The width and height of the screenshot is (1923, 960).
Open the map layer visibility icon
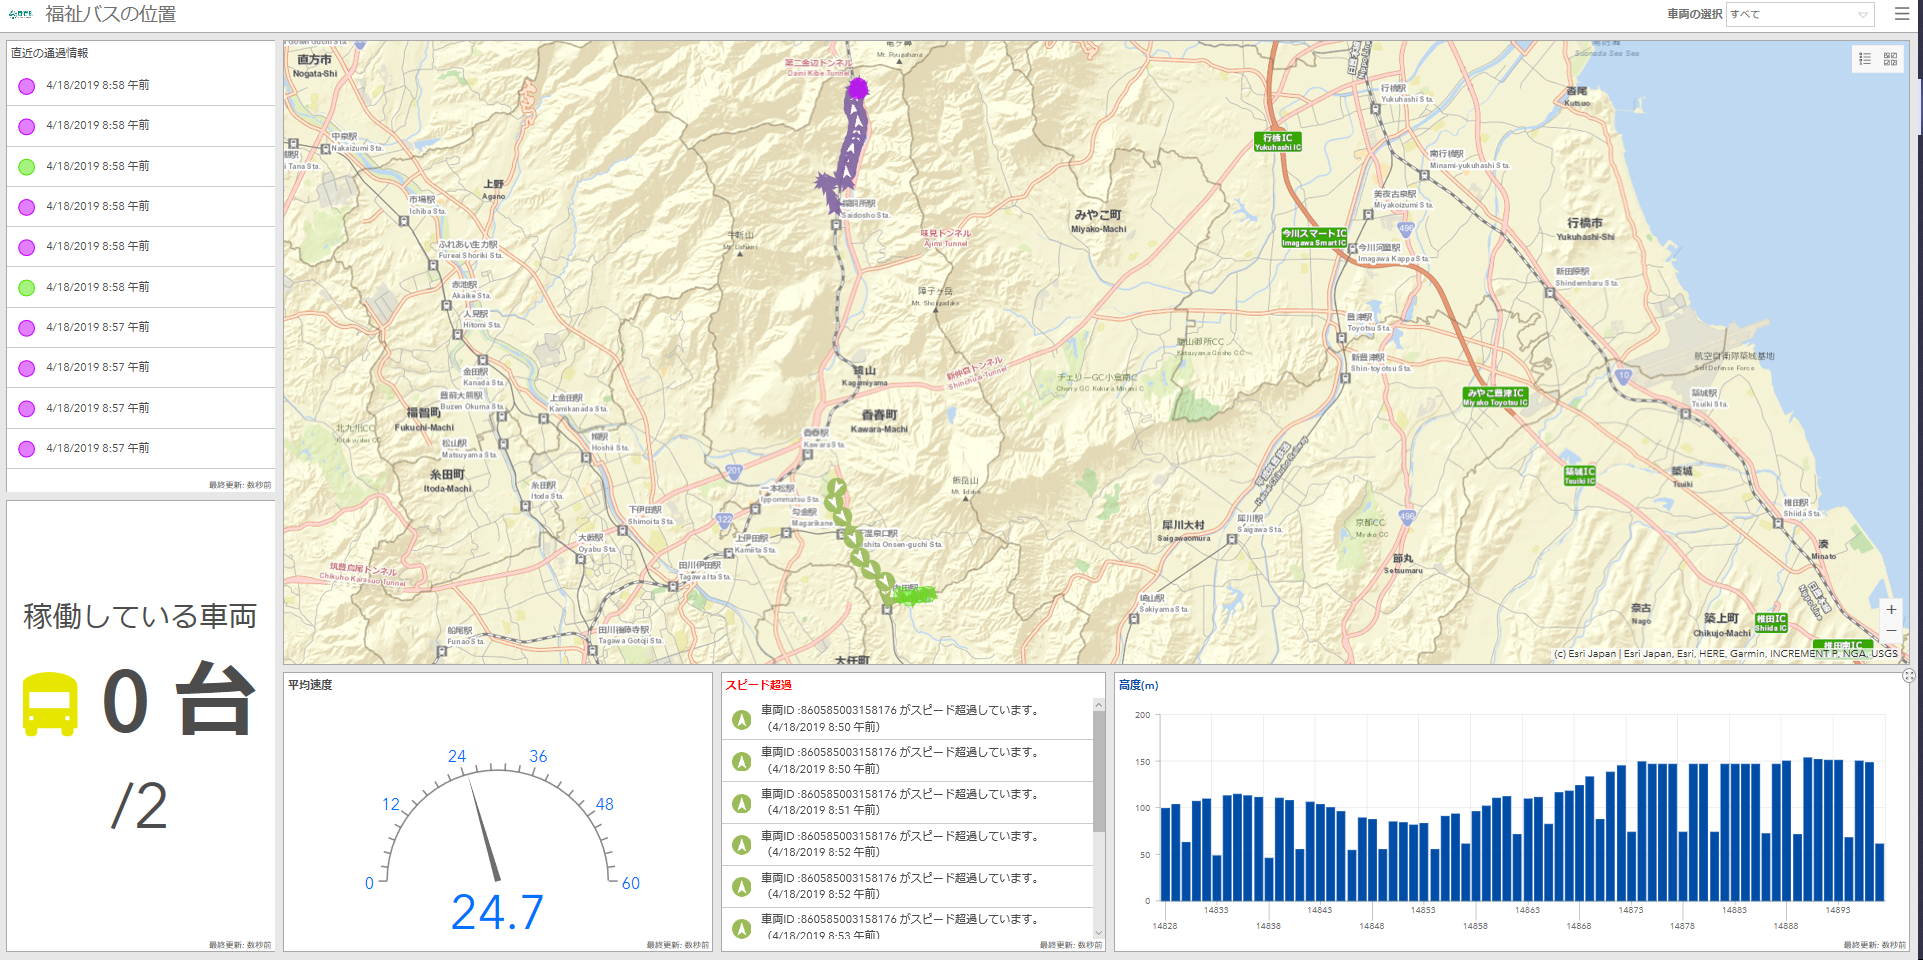coord(1890,59)
